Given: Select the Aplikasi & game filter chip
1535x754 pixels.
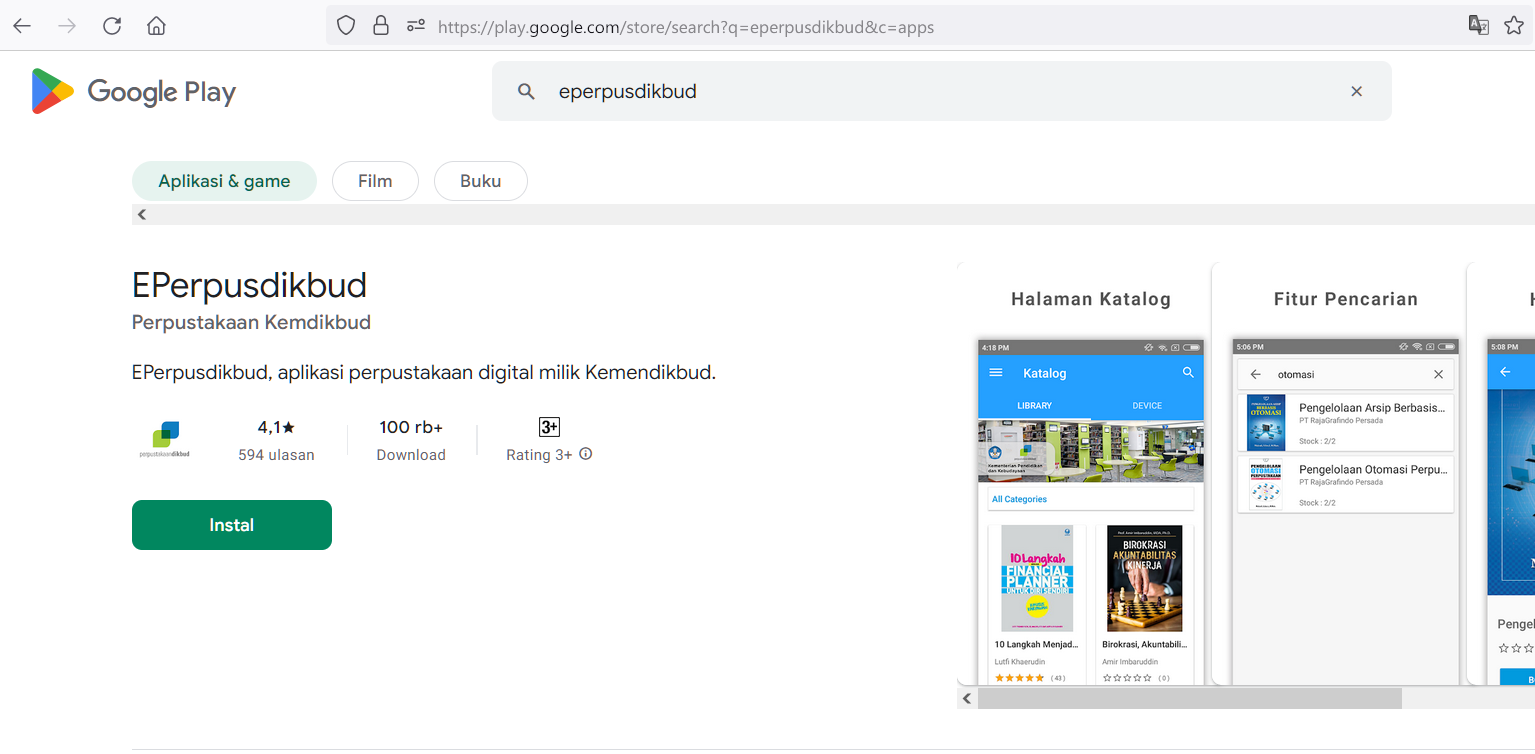Looking at the screenshot, I should pyautogui.click(x=224, y=181).
